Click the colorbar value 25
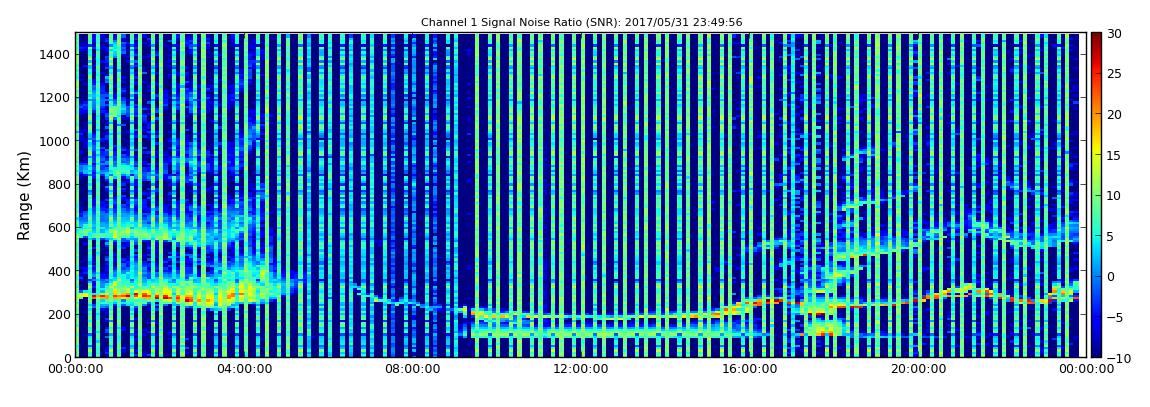1150x407 pixels. pyautogui.click(x=1114, y=74)
